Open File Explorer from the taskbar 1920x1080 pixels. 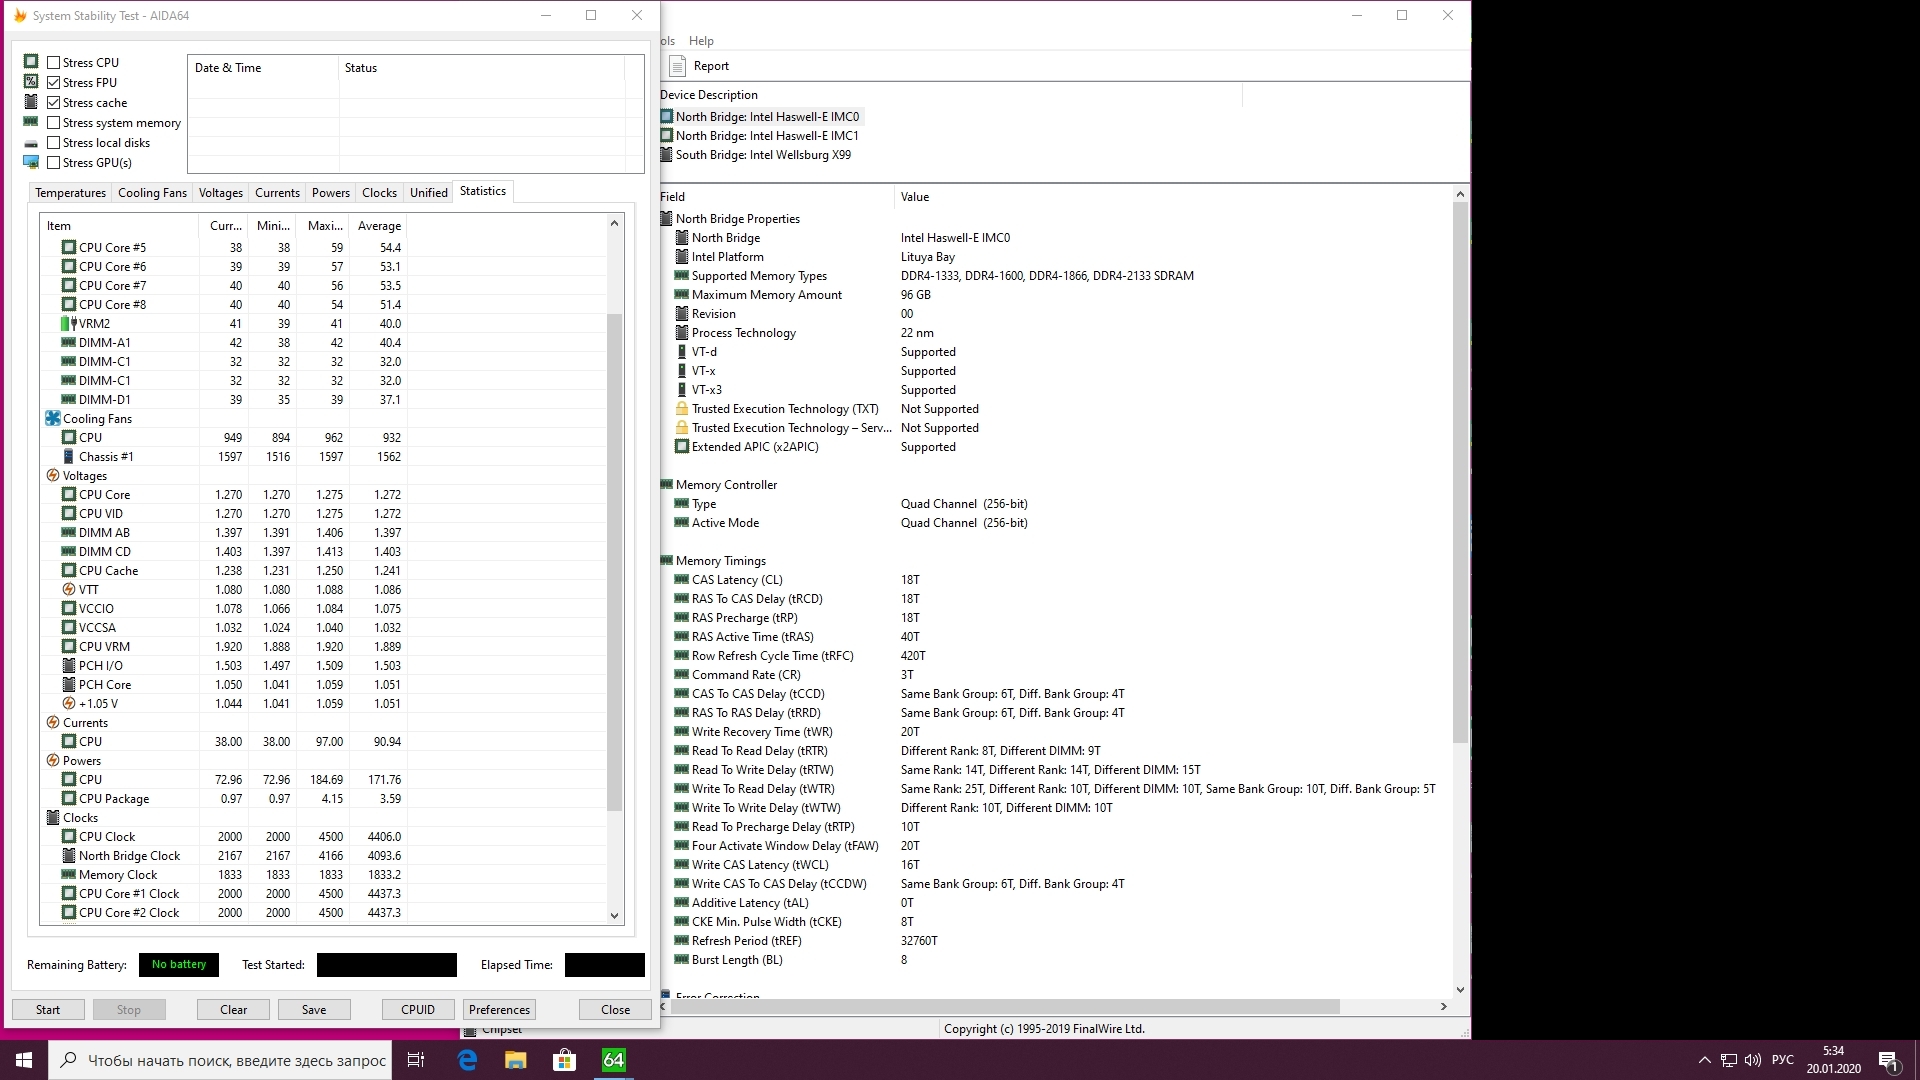pyautogui.click(x=515, y=1060)
